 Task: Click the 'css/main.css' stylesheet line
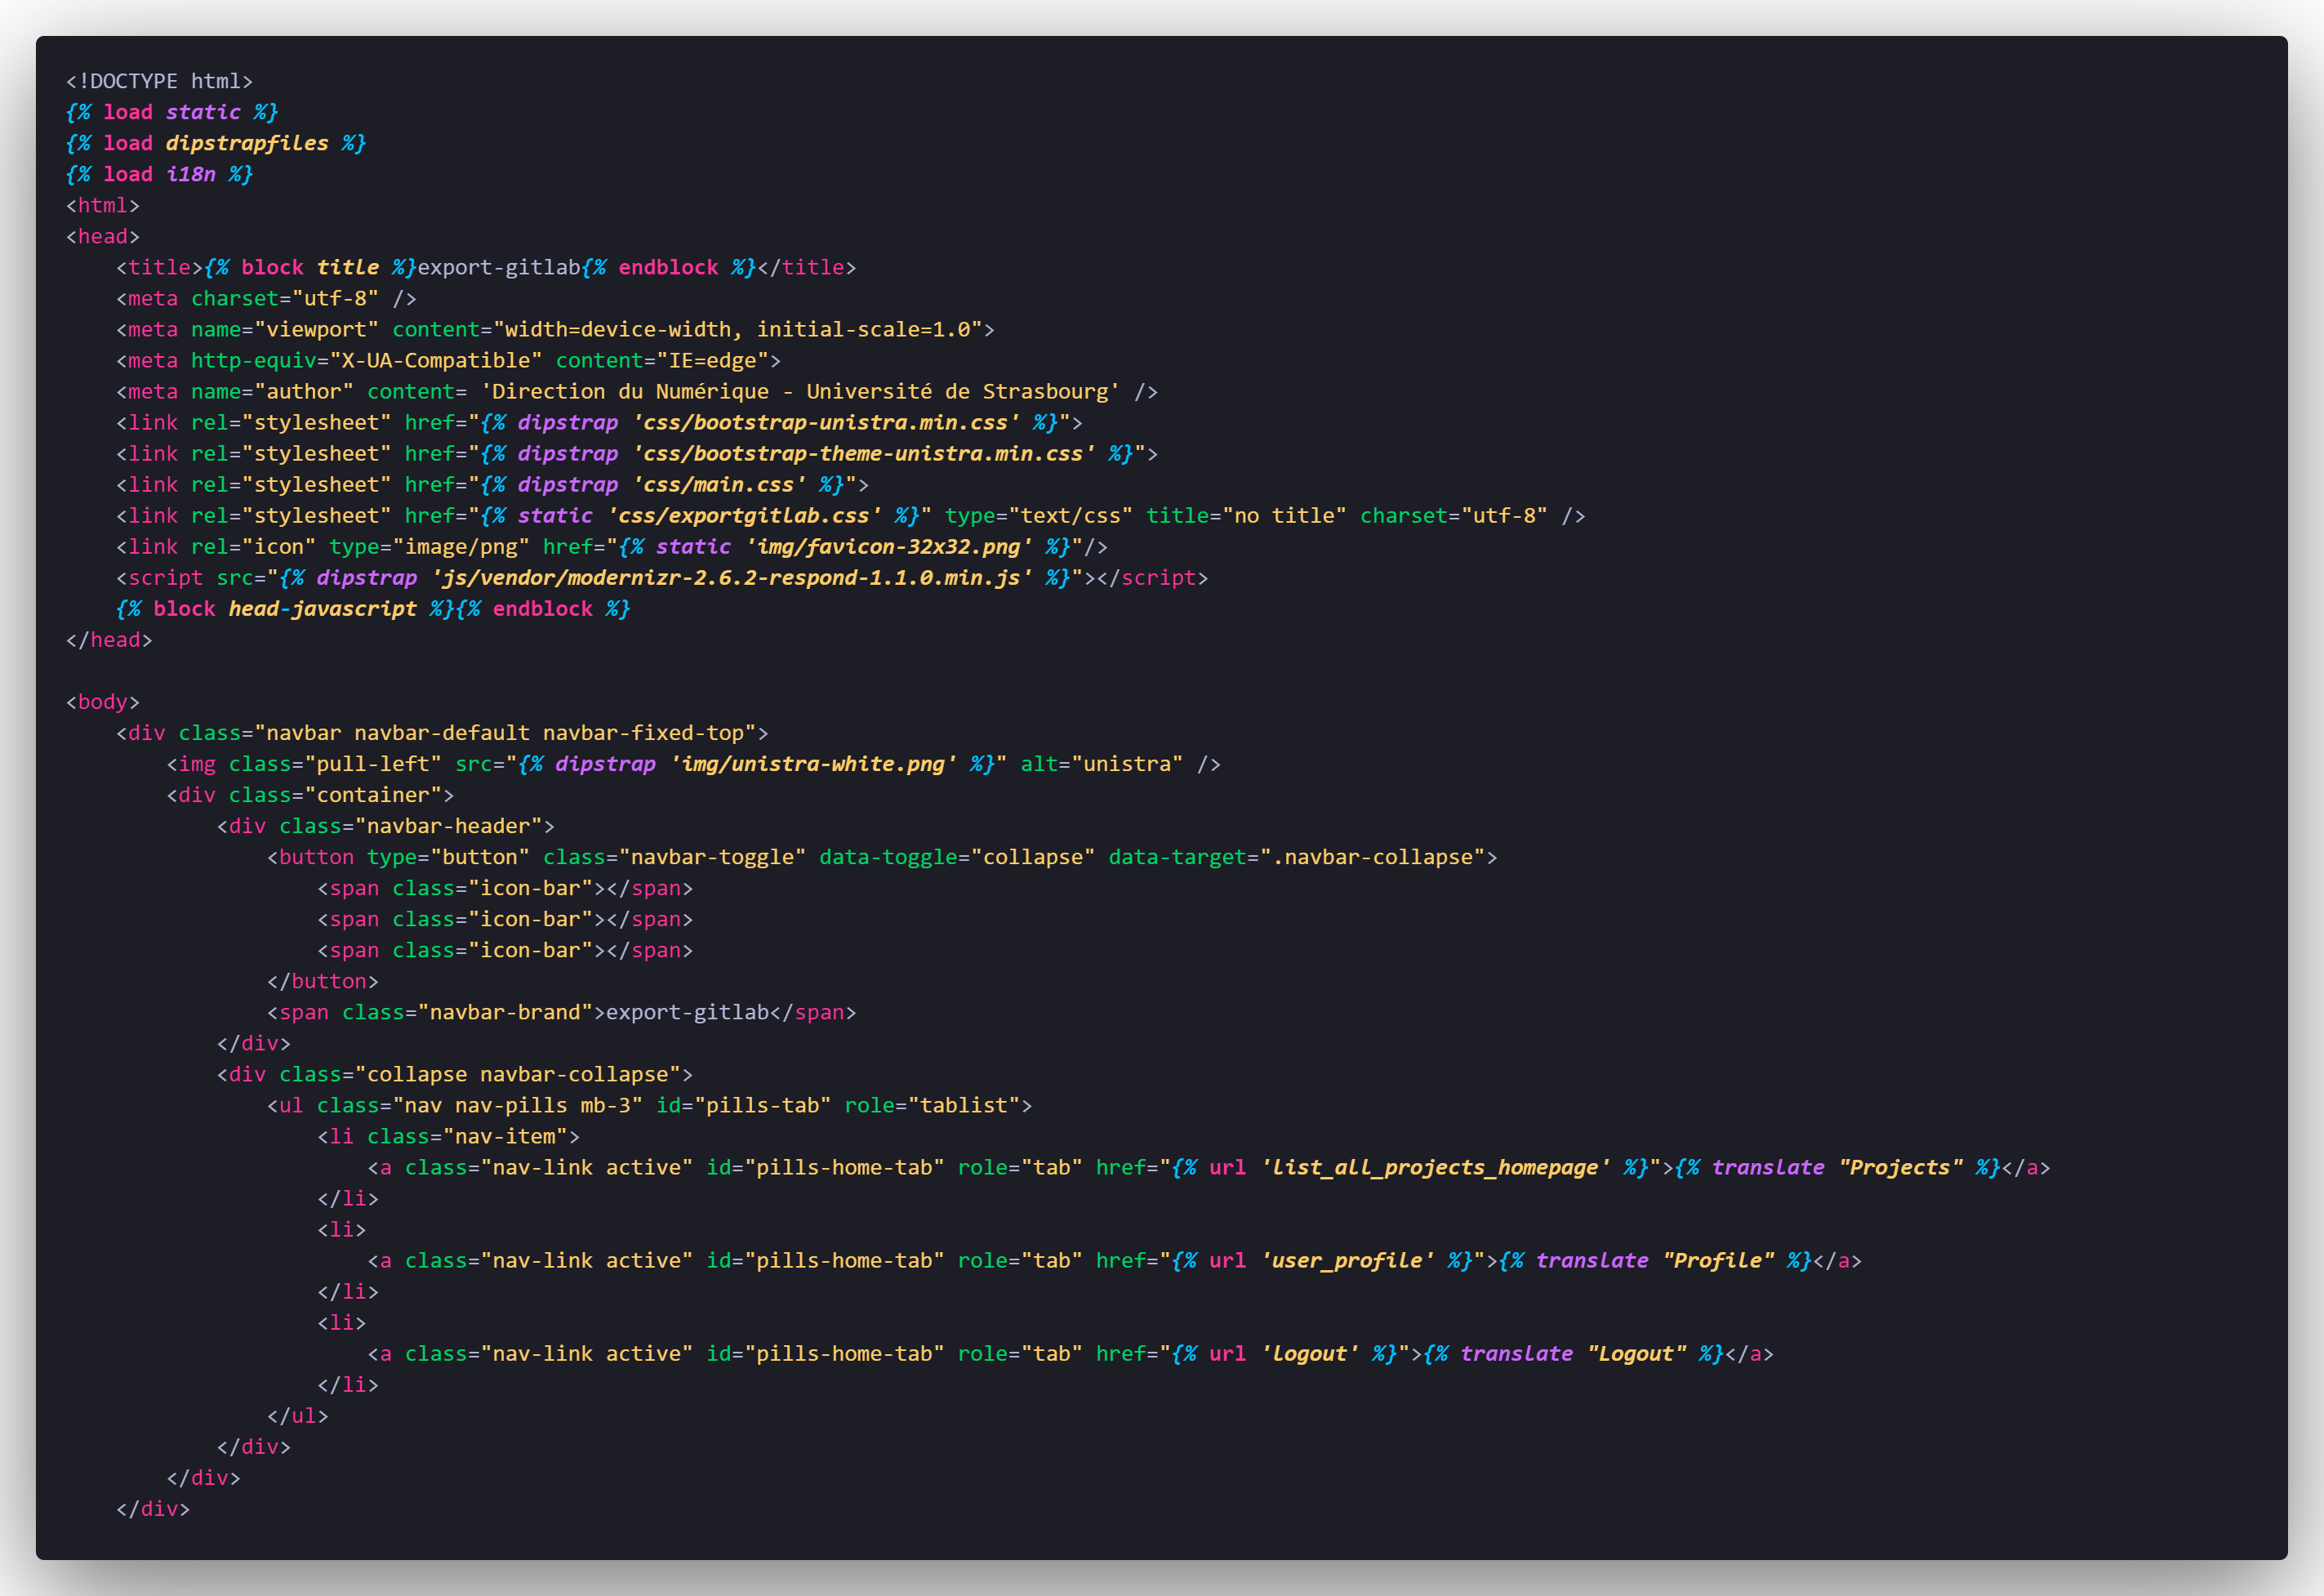(x=492, y=484)
